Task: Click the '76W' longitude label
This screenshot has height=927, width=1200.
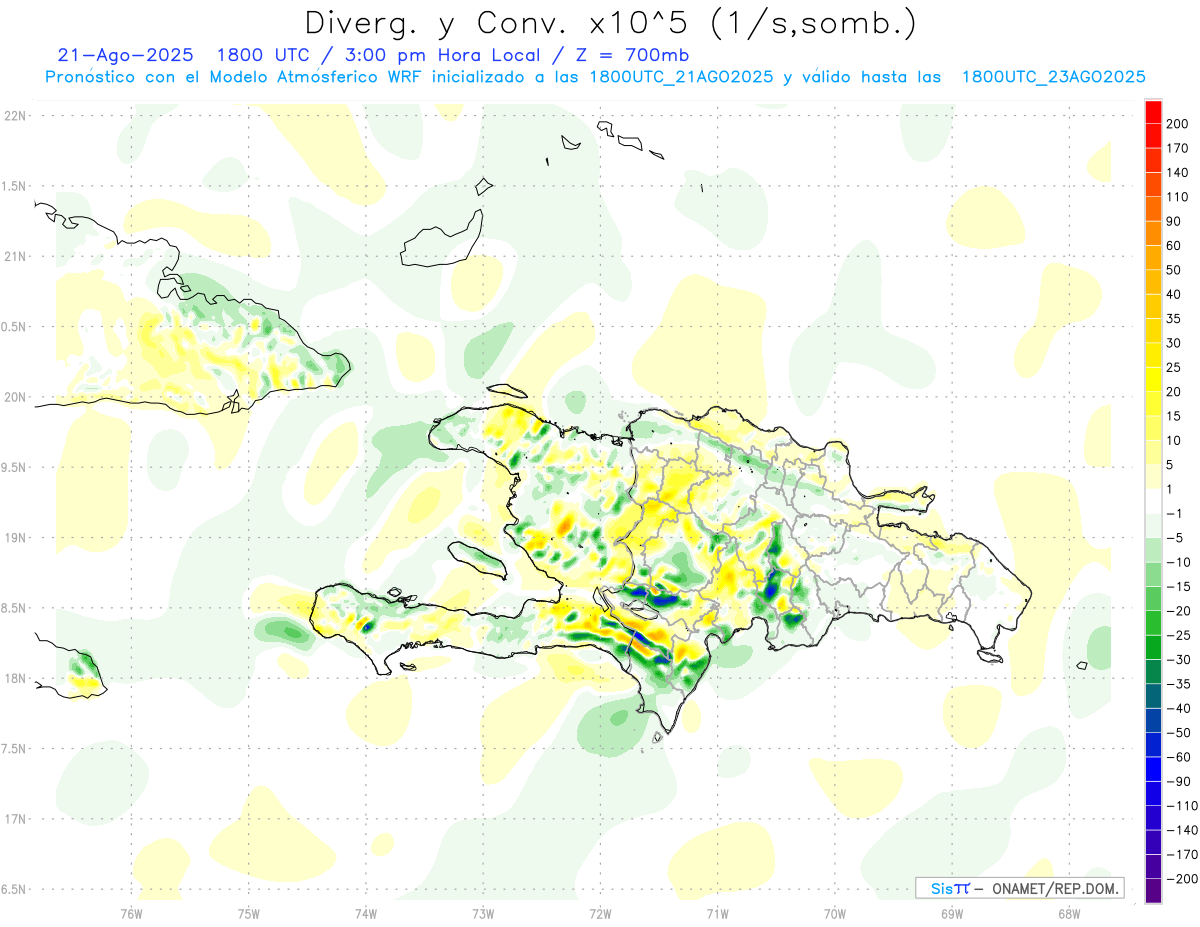Action: tap(131, 913)
